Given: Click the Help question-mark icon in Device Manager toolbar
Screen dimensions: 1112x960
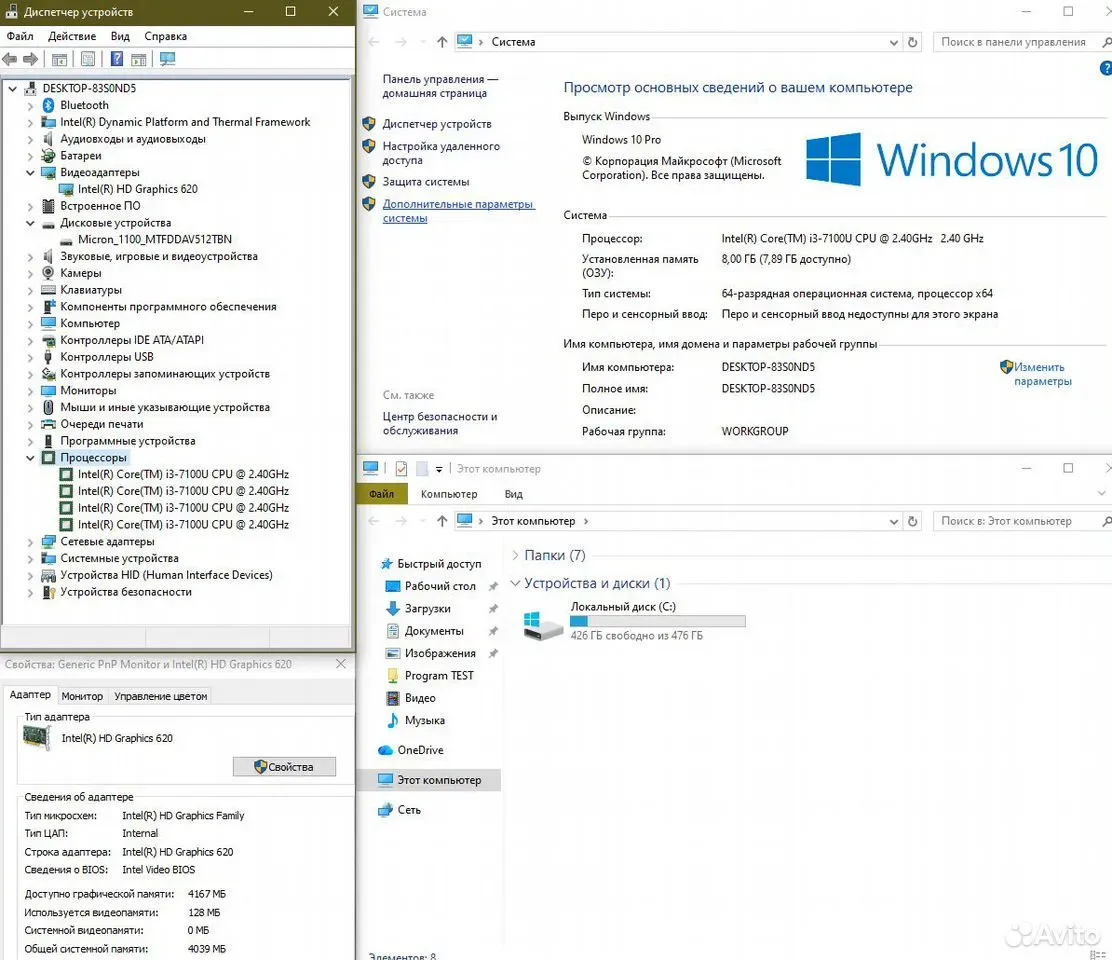Looking at the screenshot, I should point(117,60).
